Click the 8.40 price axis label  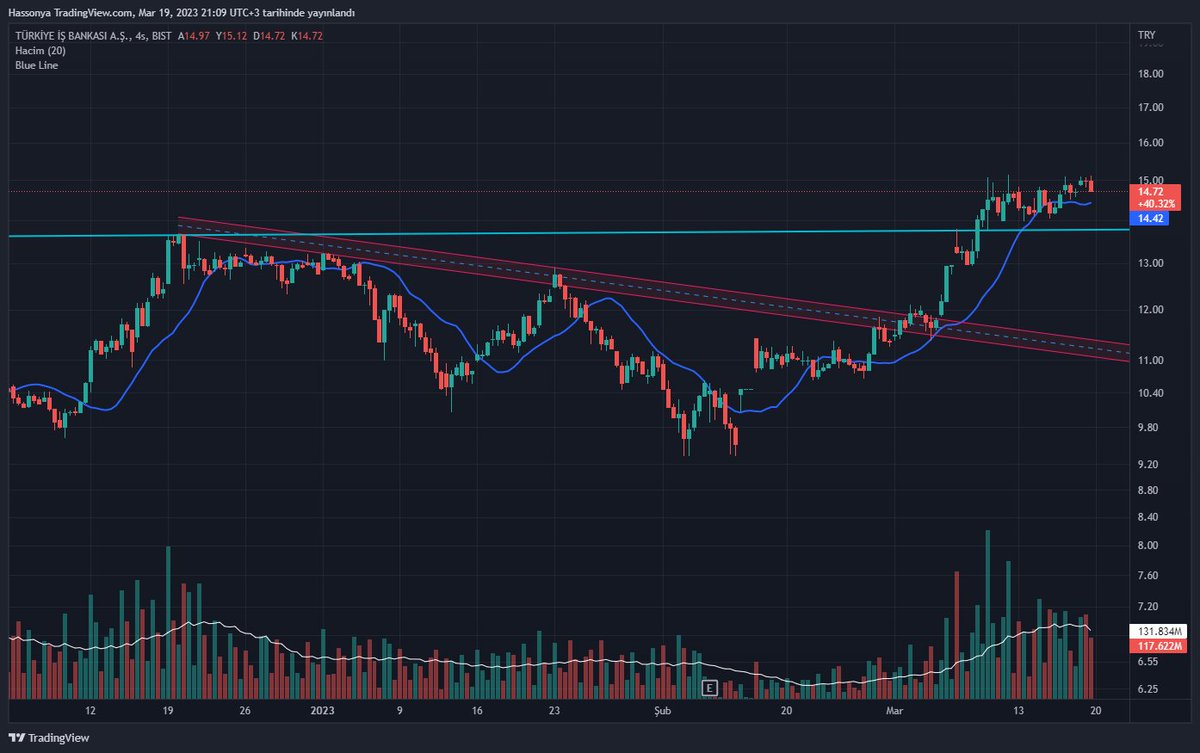click(x=1148, y=518)
